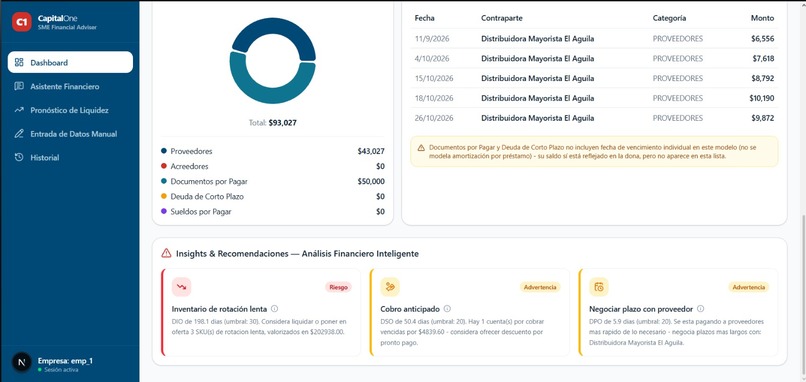This screenshot has height=382, width=806.
Task: Click the $8,792 amount
Action: pyautogui.click(x=762, y=78)
